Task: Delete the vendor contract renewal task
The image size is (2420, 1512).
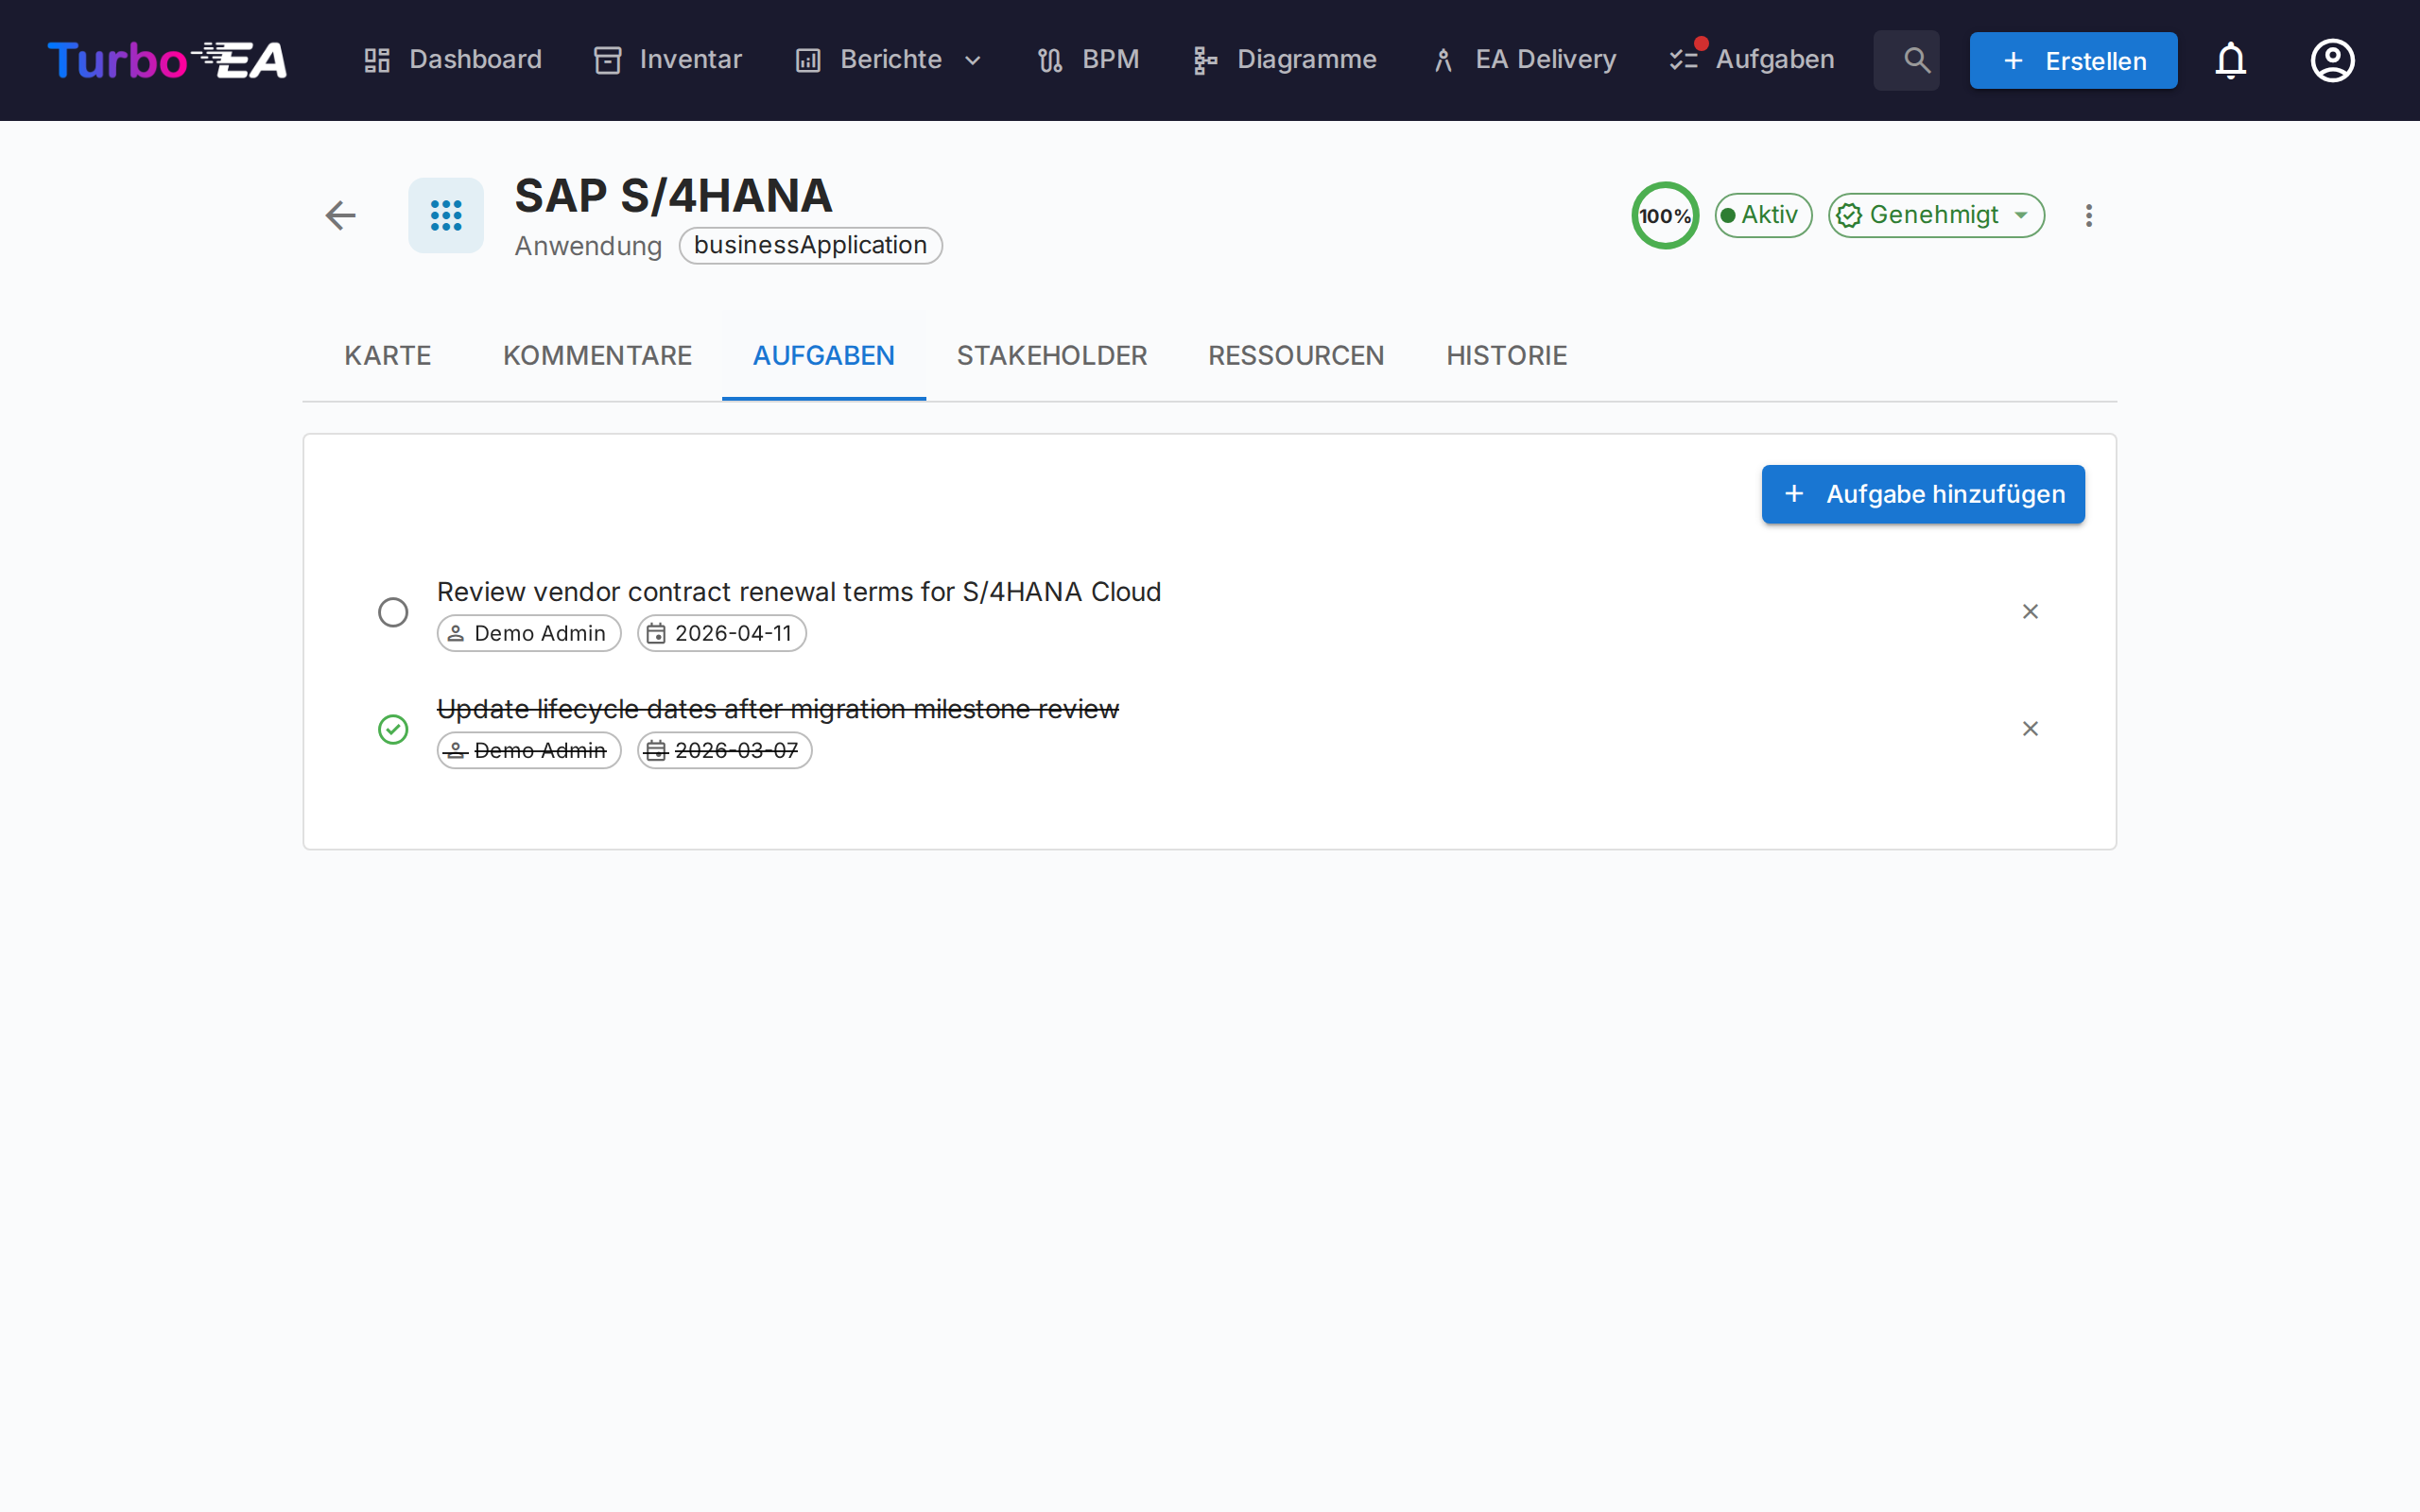Action: (2029, 611)
